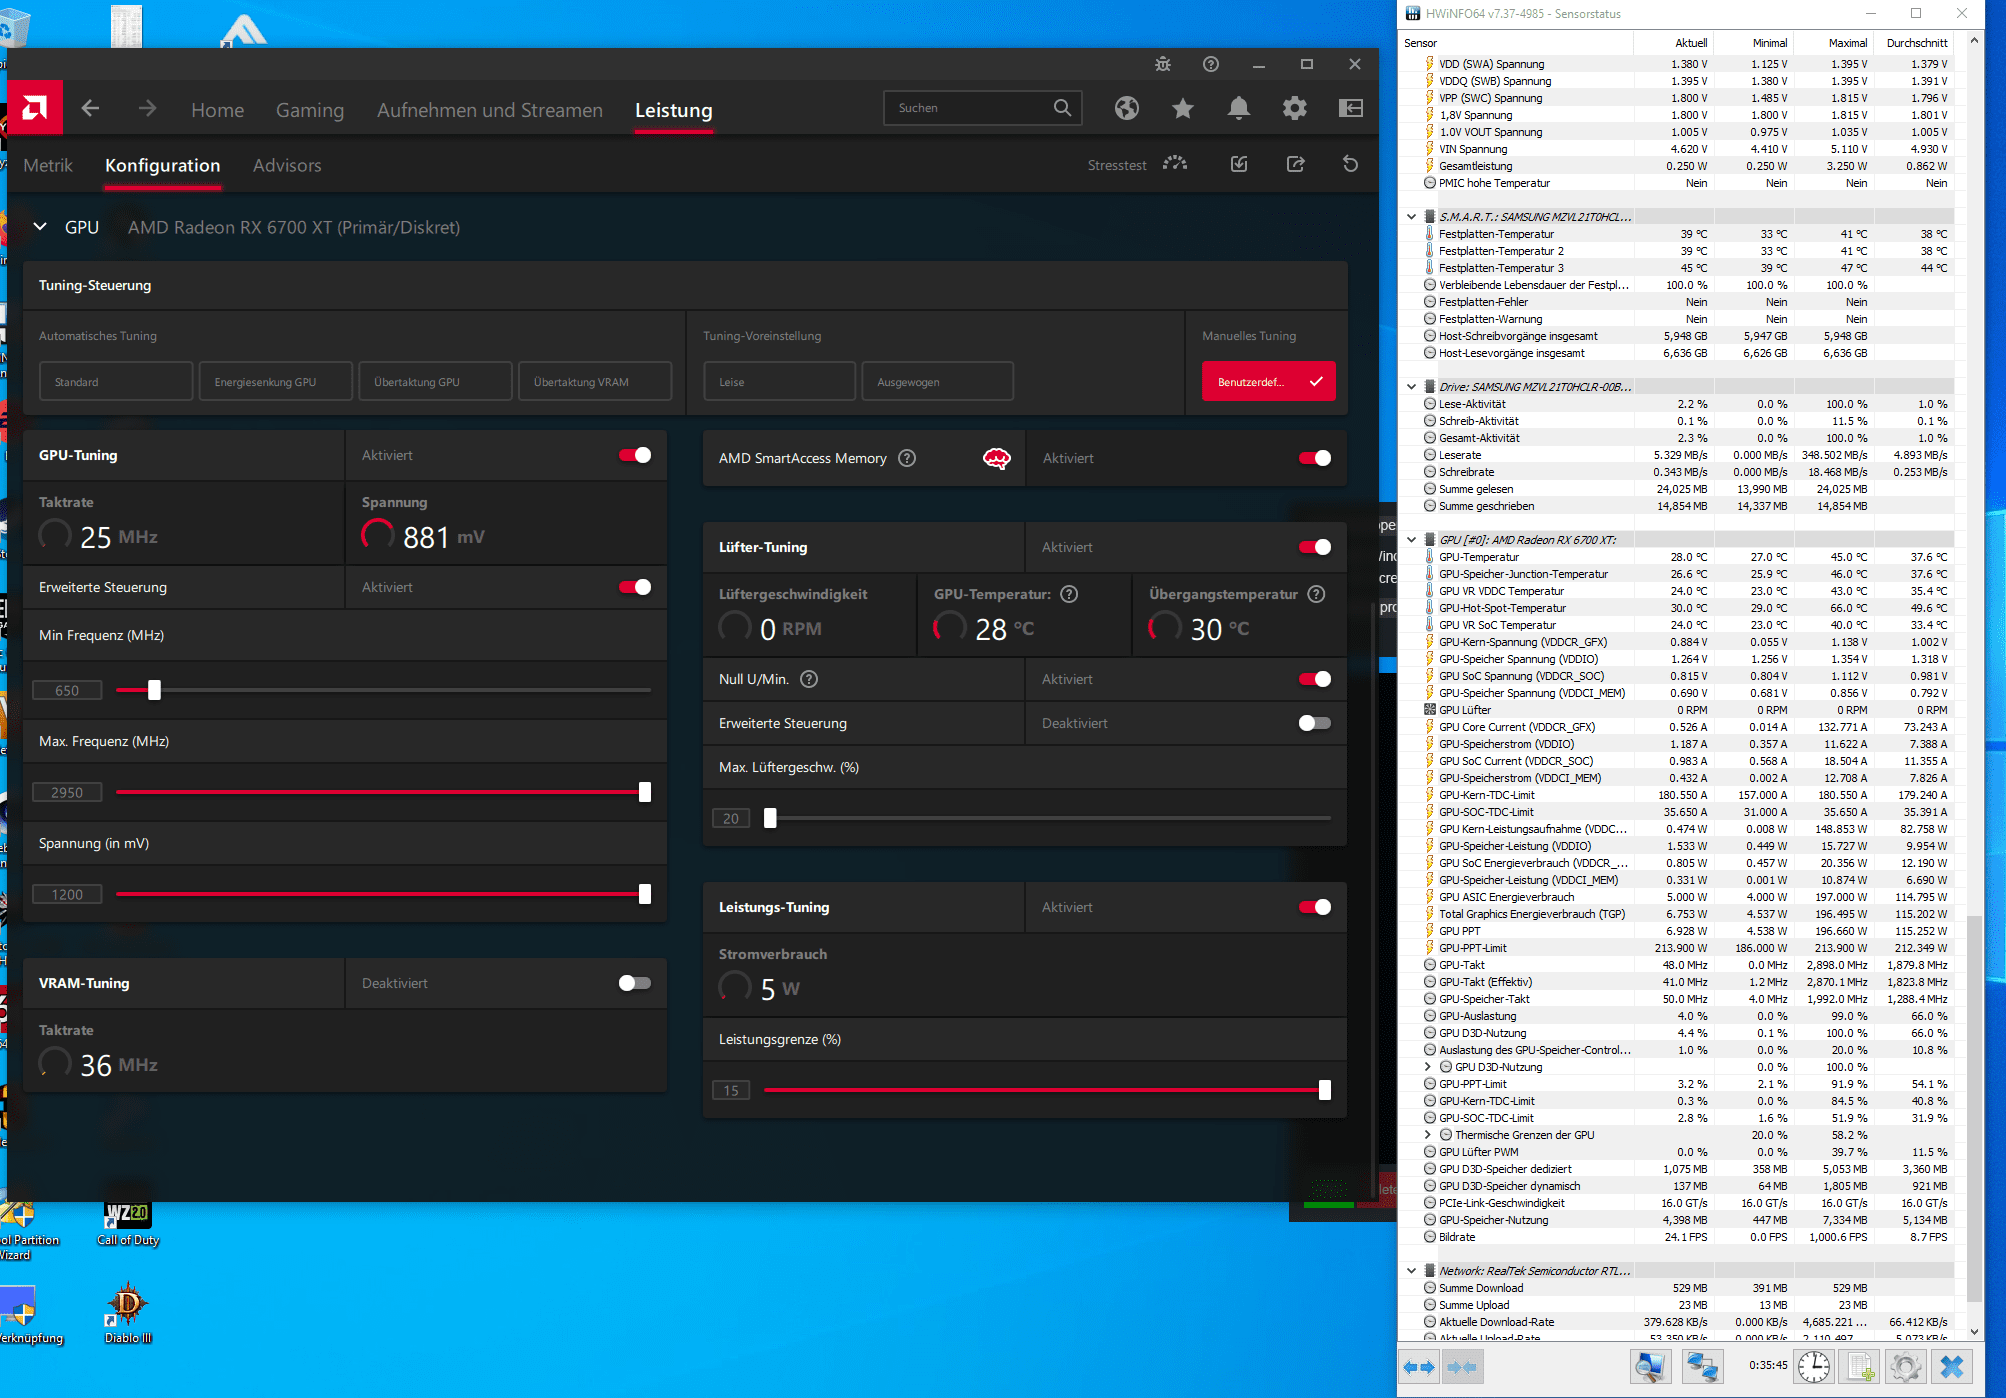2006x1398 pixels.
Task: Expand HWiNFO columns with double arrows
Action: coord(1419,1367)
